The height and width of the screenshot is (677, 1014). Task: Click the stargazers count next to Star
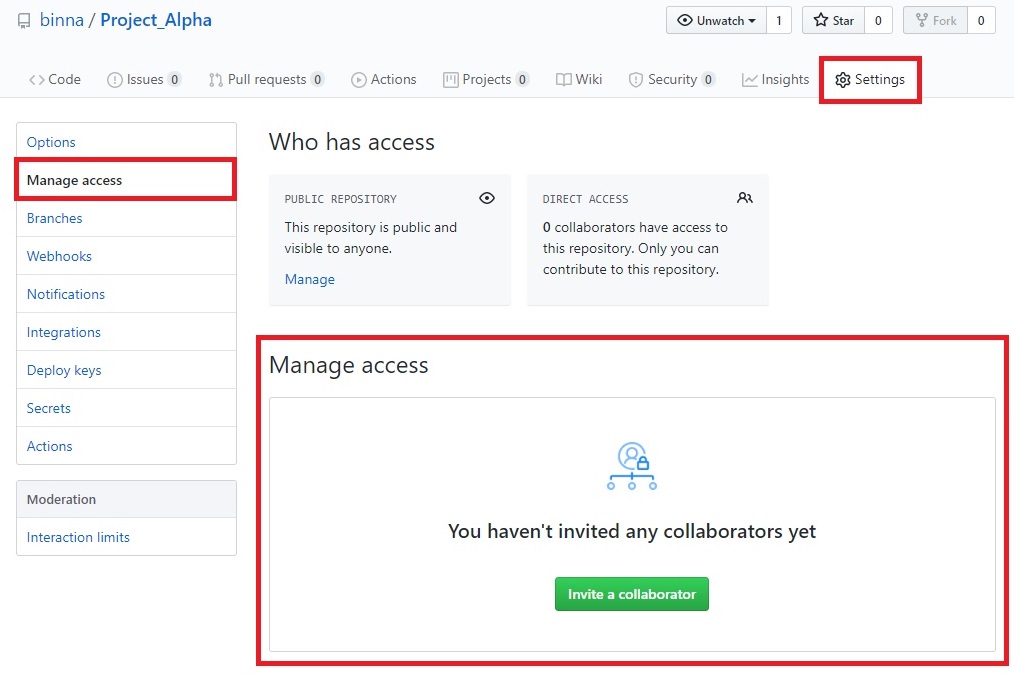pyautogui.click(x=878, y=20)
